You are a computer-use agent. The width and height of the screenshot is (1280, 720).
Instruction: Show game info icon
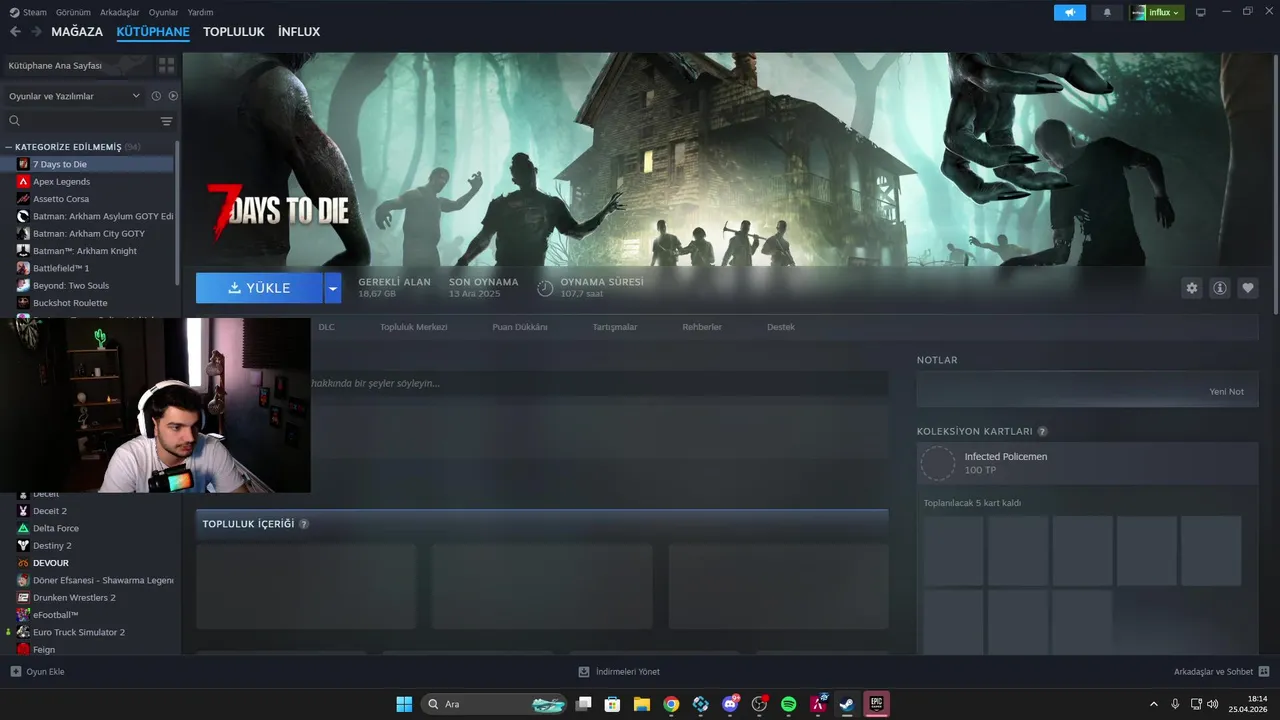pyautogui.click(x=1220, y=288)
